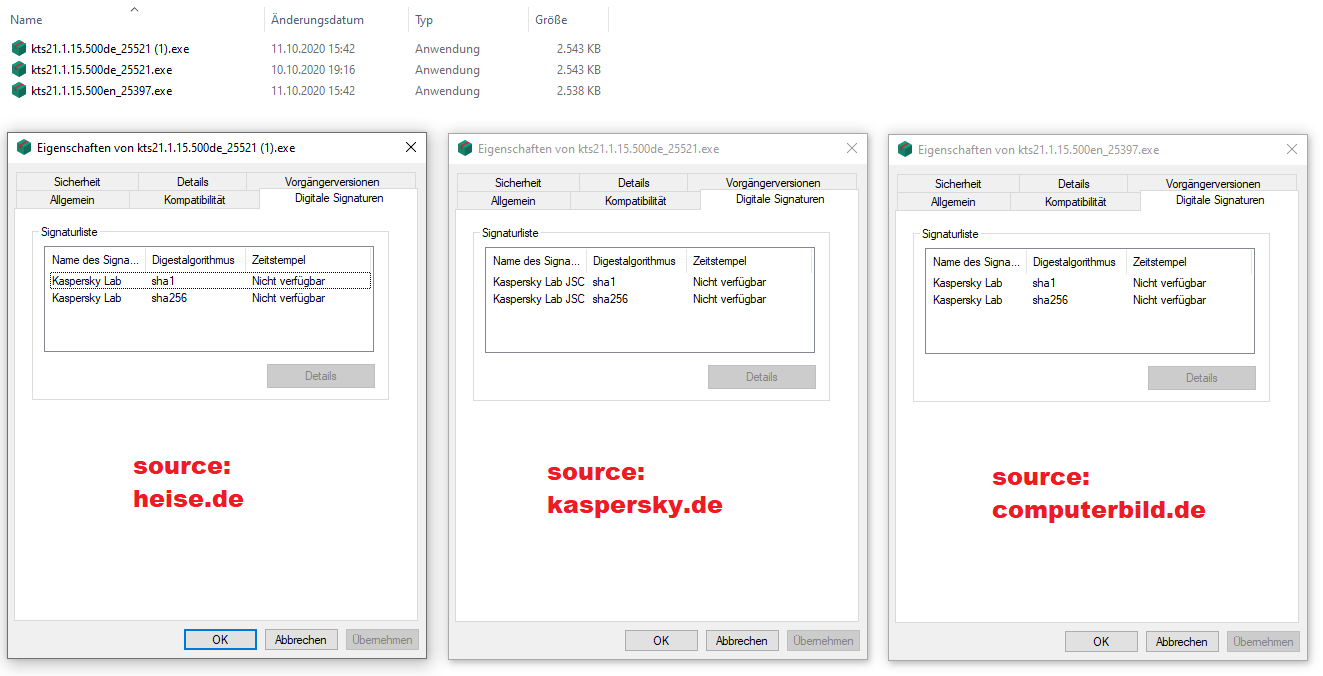1323x676 pixels.
Task: Click title bar icon of 500en_25397.exe properties window
Action: 905,149
